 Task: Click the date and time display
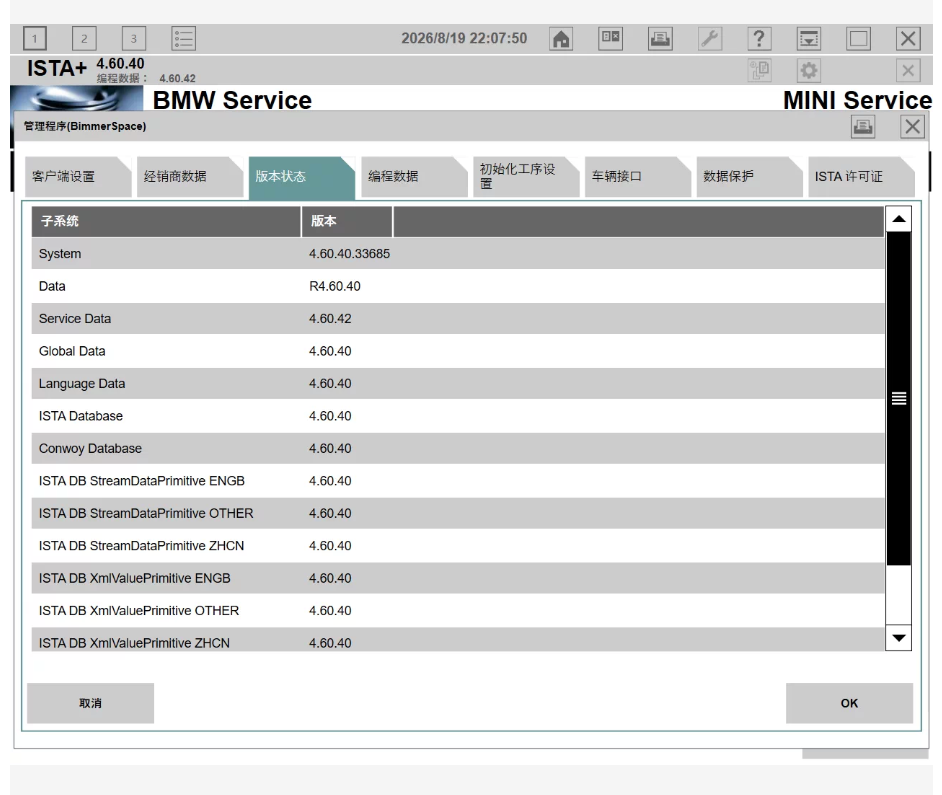point(464,38)
